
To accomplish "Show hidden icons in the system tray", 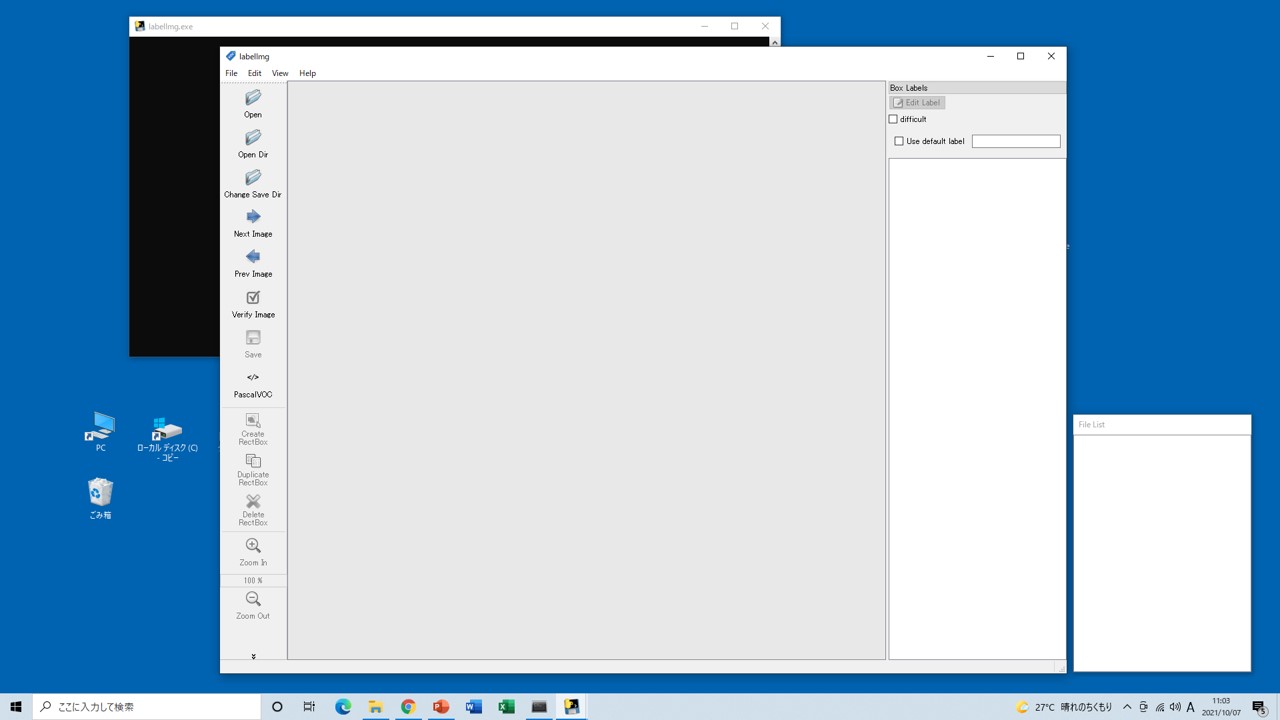I will point(1127,707).
